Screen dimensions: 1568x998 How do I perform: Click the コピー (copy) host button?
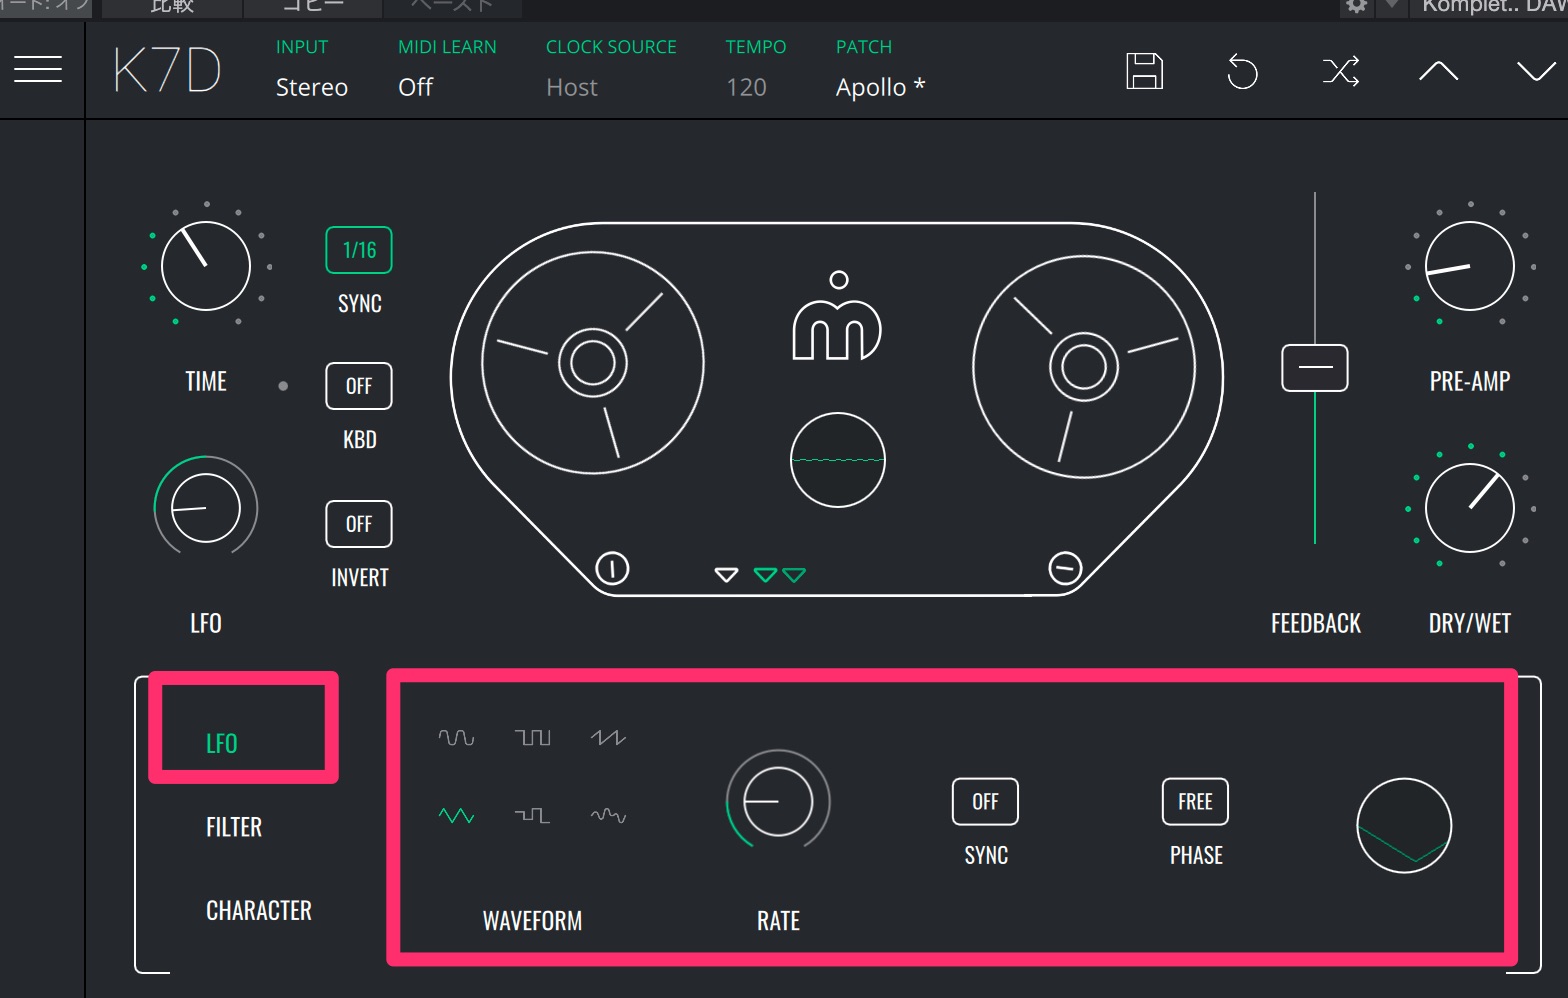[x=313, y=7]
